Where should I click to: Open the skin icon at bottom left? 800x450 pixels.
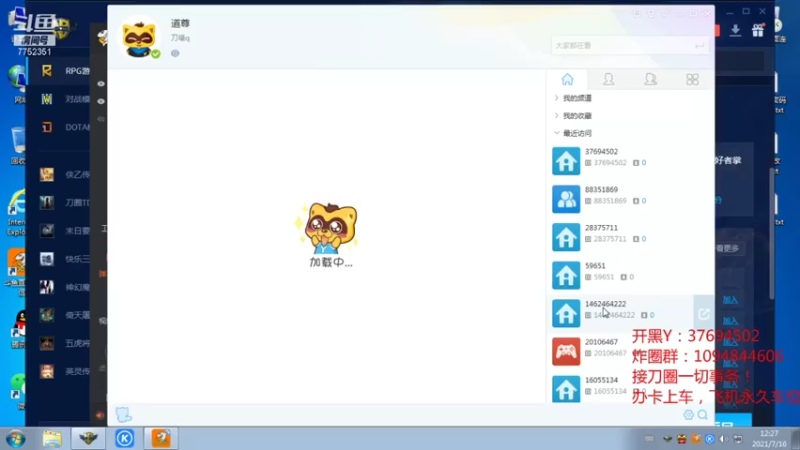[x=123, y=414]
